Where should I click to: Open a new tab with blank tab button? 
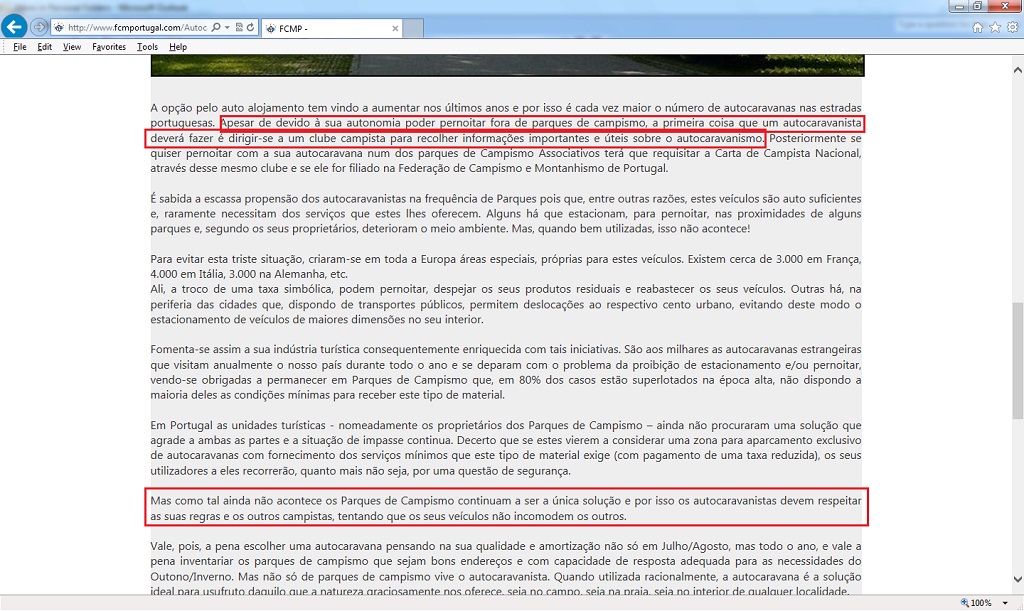tap(413, 28)
